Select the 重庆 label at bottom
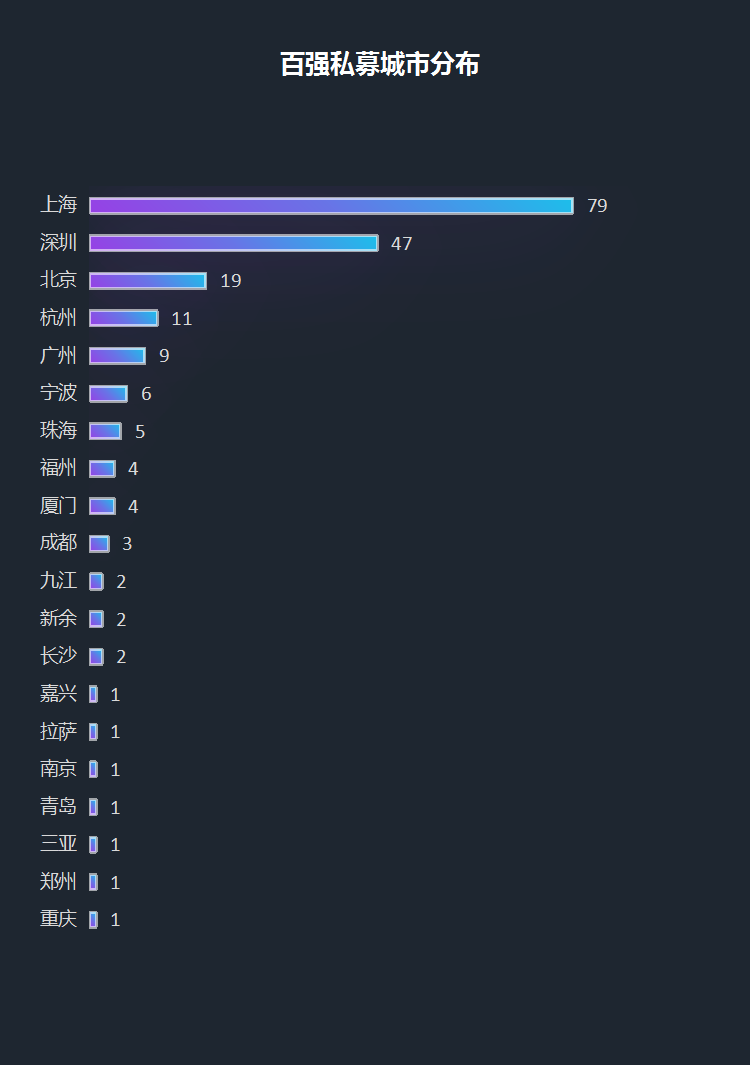This screenshot has height=1079, width=751. coord(59,919)
